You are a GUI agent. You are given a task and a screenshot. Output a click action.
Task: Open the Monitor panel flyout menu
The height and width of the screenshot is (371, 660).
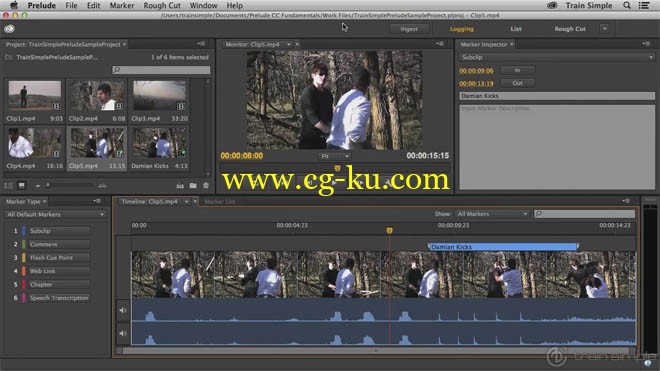point(440,44)
